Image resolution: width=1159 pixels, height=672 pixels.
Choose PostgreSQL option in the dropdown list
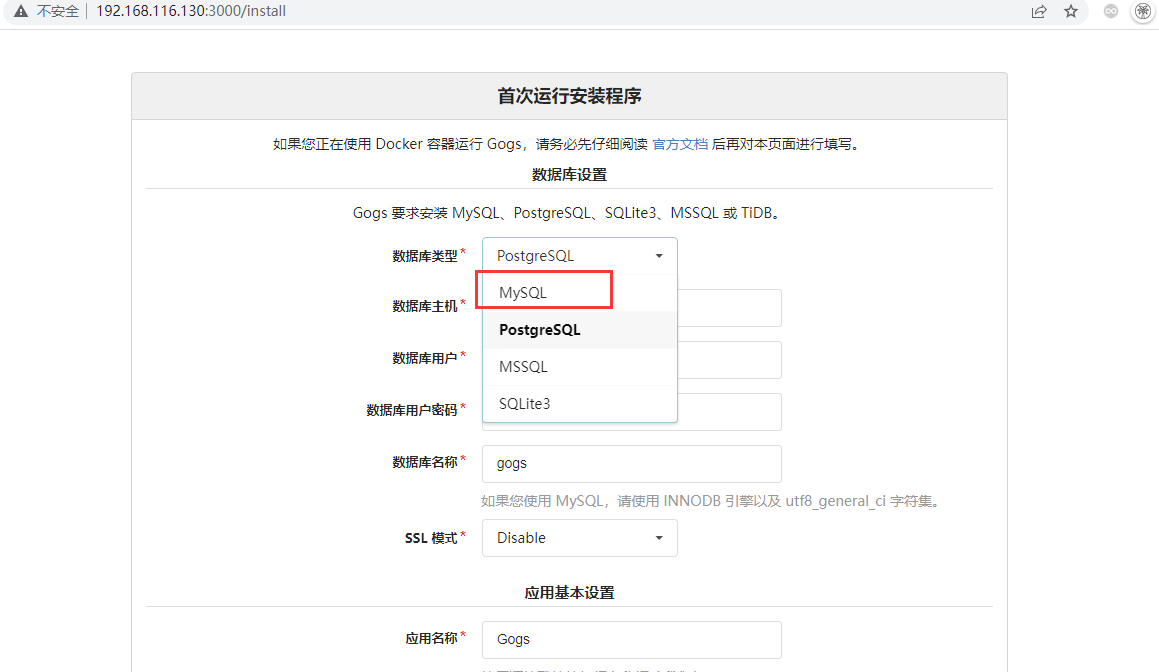(x=580, y=330)
